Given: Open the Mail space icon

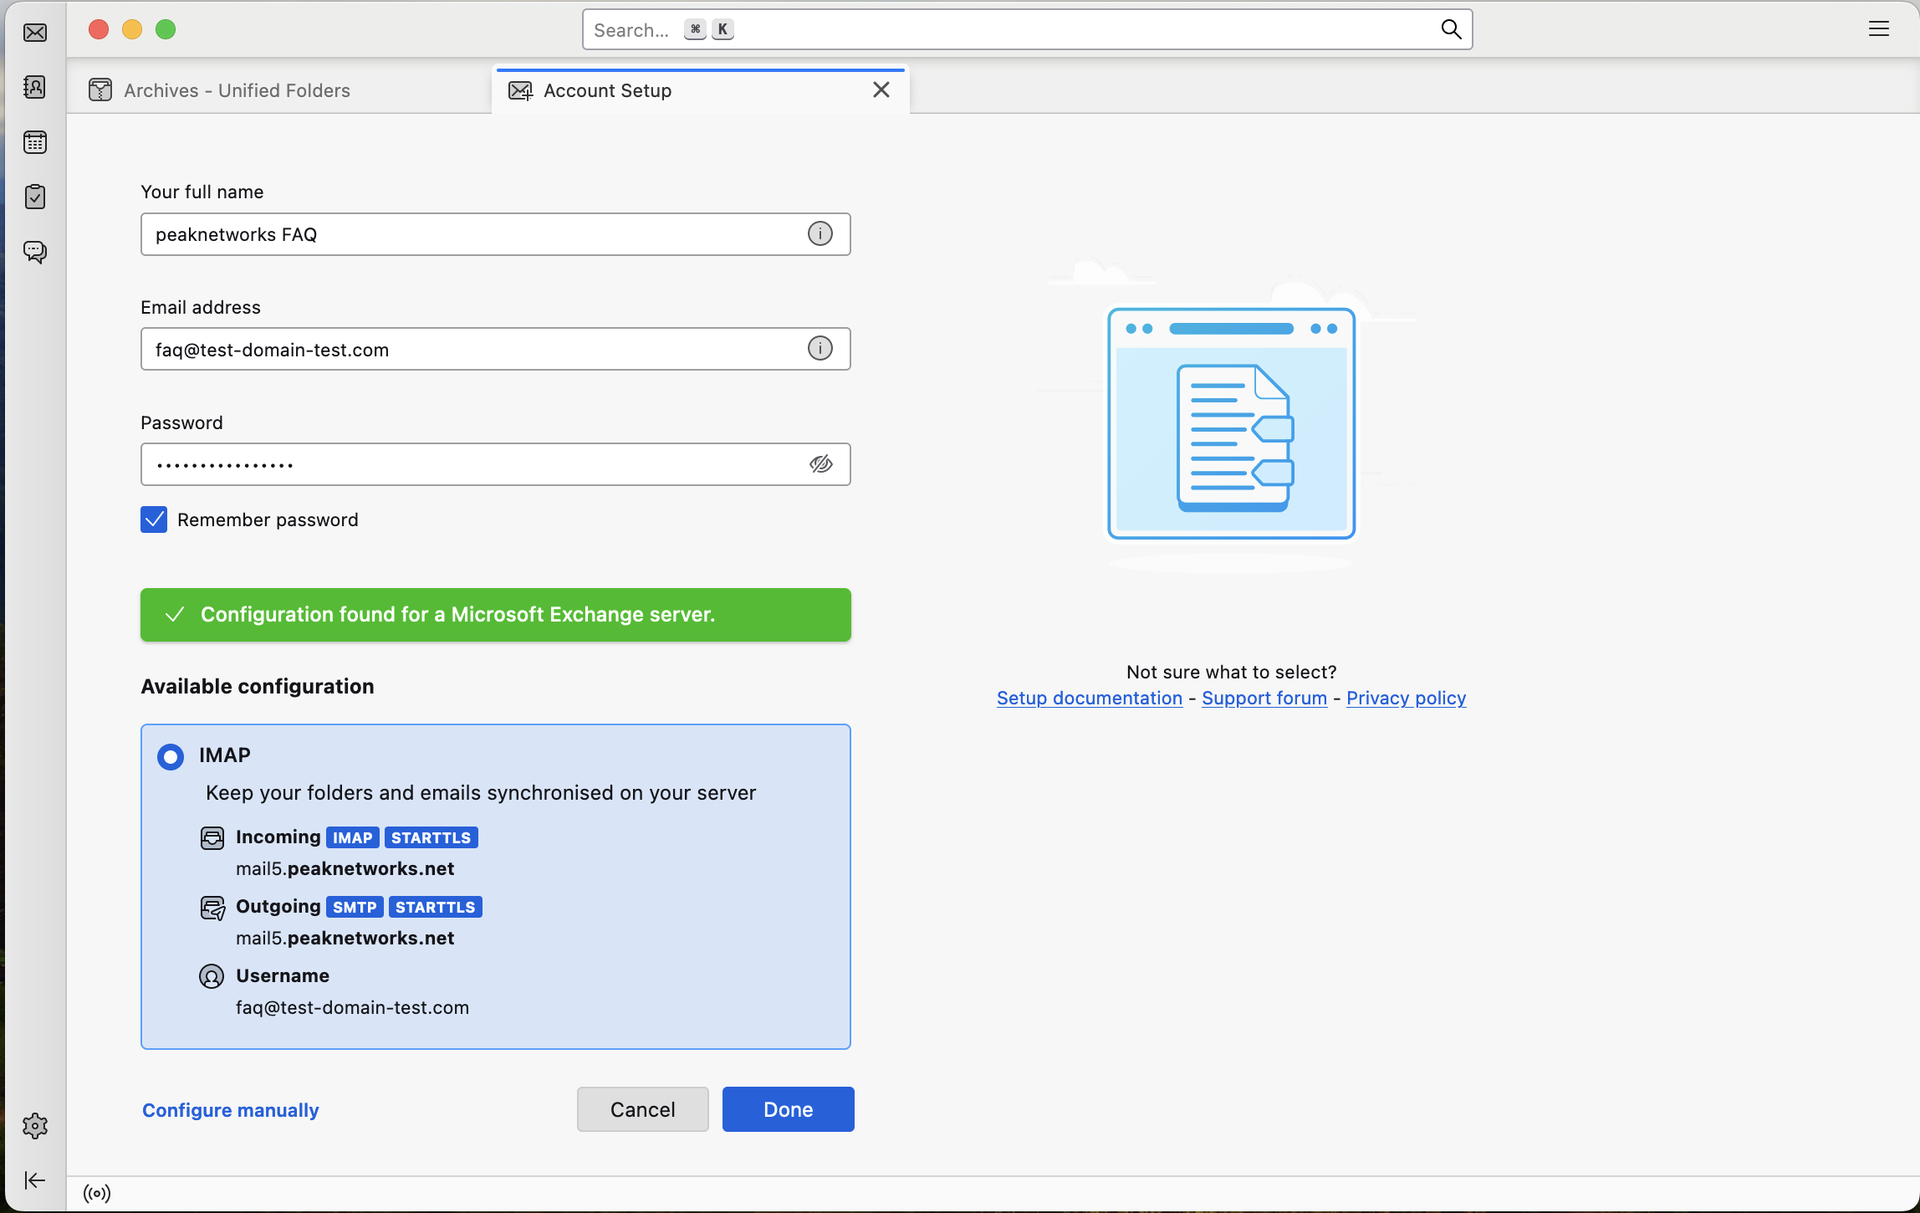Looking at the screenshot, I should coord(35,33).
